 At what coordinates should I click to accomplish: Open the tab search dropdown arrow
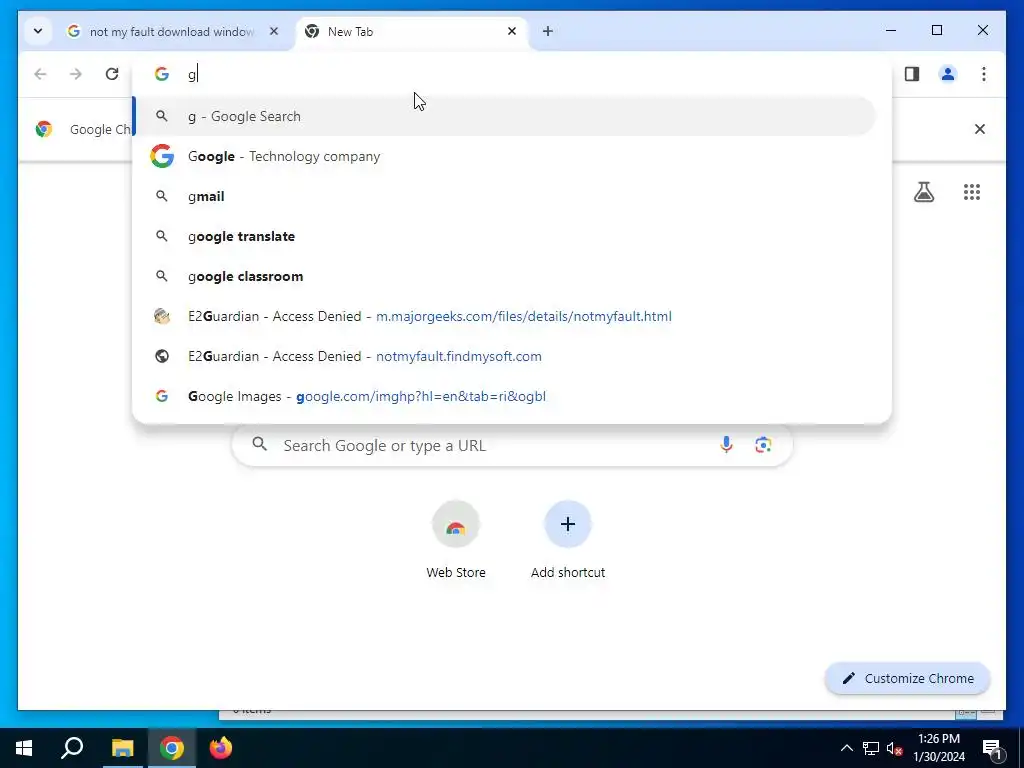38,31
